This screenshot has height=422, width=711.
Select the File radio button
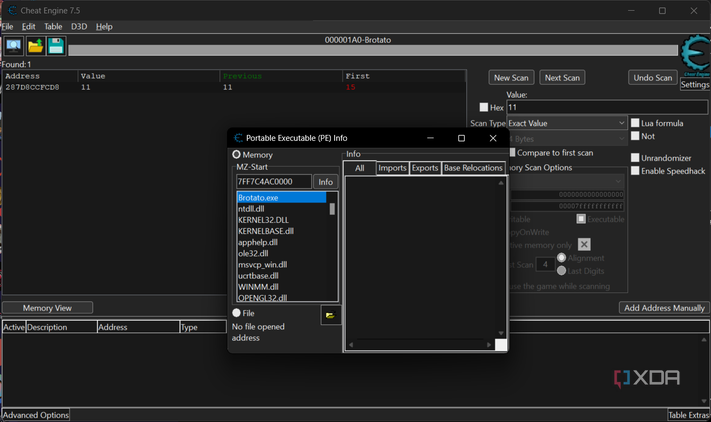(236, 313)
